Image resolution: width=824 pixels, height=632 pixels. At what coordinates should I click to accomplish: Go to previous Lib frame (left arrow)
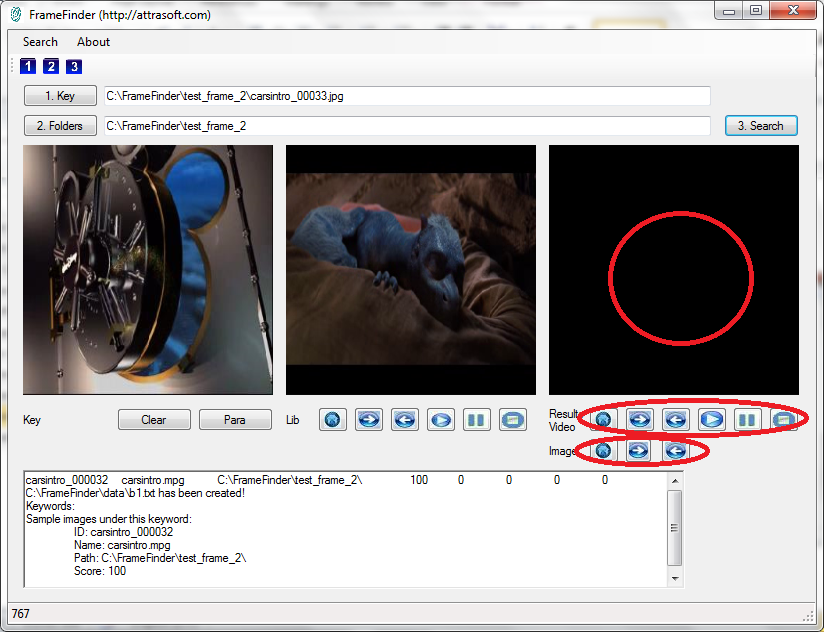click(x=405, y=420)
